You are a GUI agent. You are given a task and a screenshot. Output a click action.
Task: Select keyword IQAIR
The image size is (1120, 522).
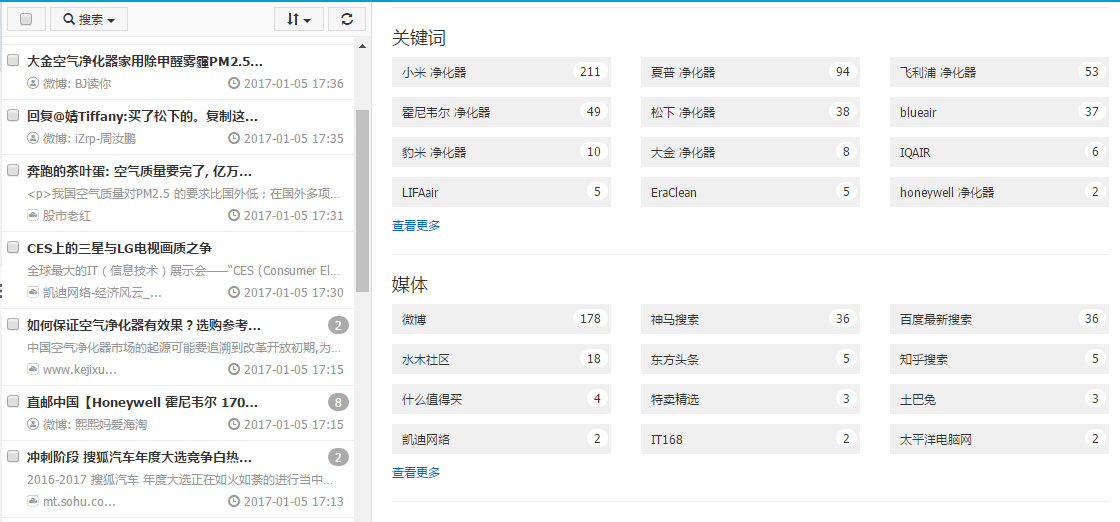tap(999, 152)
